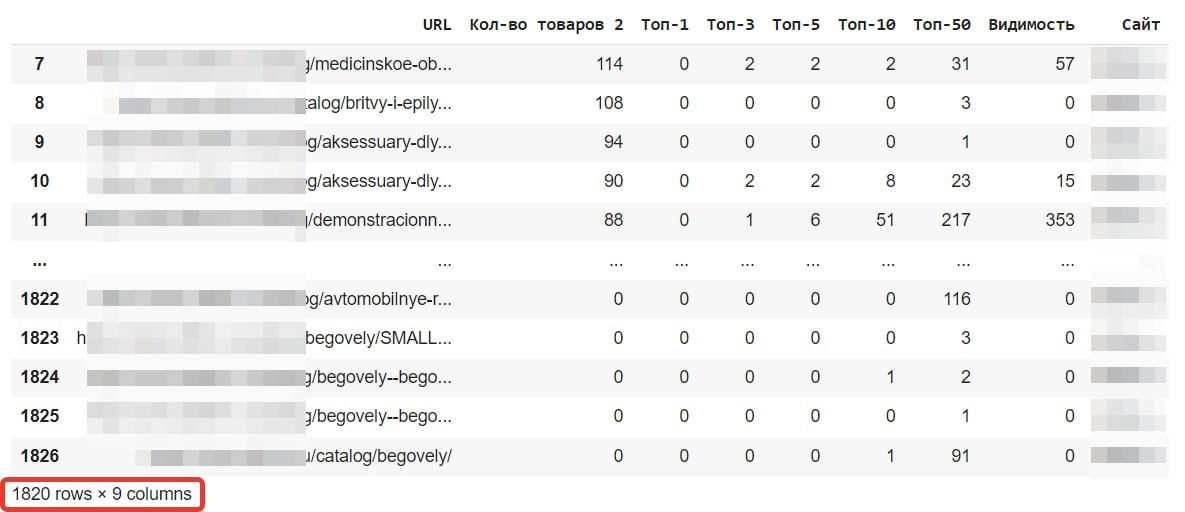The height and width of the screenshot is (512, 1185).
Task: Click the demonstracionn URL cell
Action: point(268,220)
